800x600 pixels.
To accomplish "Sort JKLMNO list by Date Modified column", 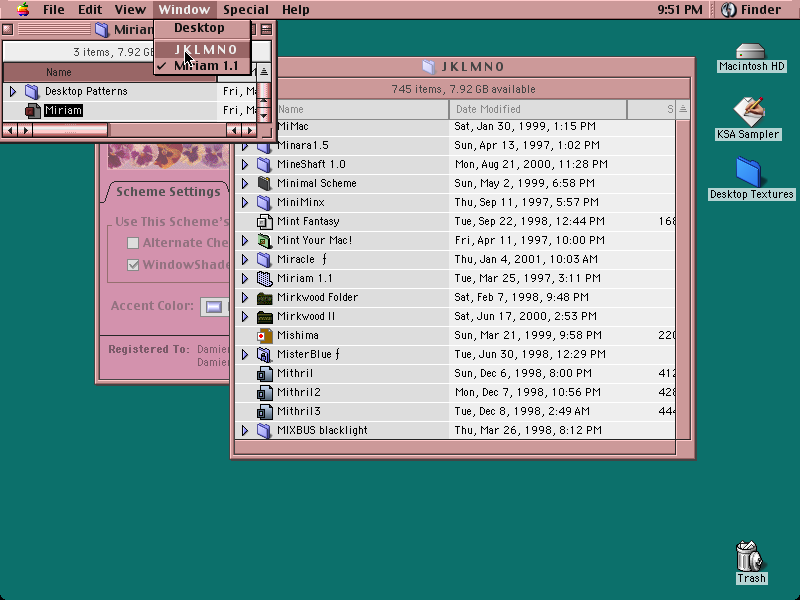I will [538, 109].
